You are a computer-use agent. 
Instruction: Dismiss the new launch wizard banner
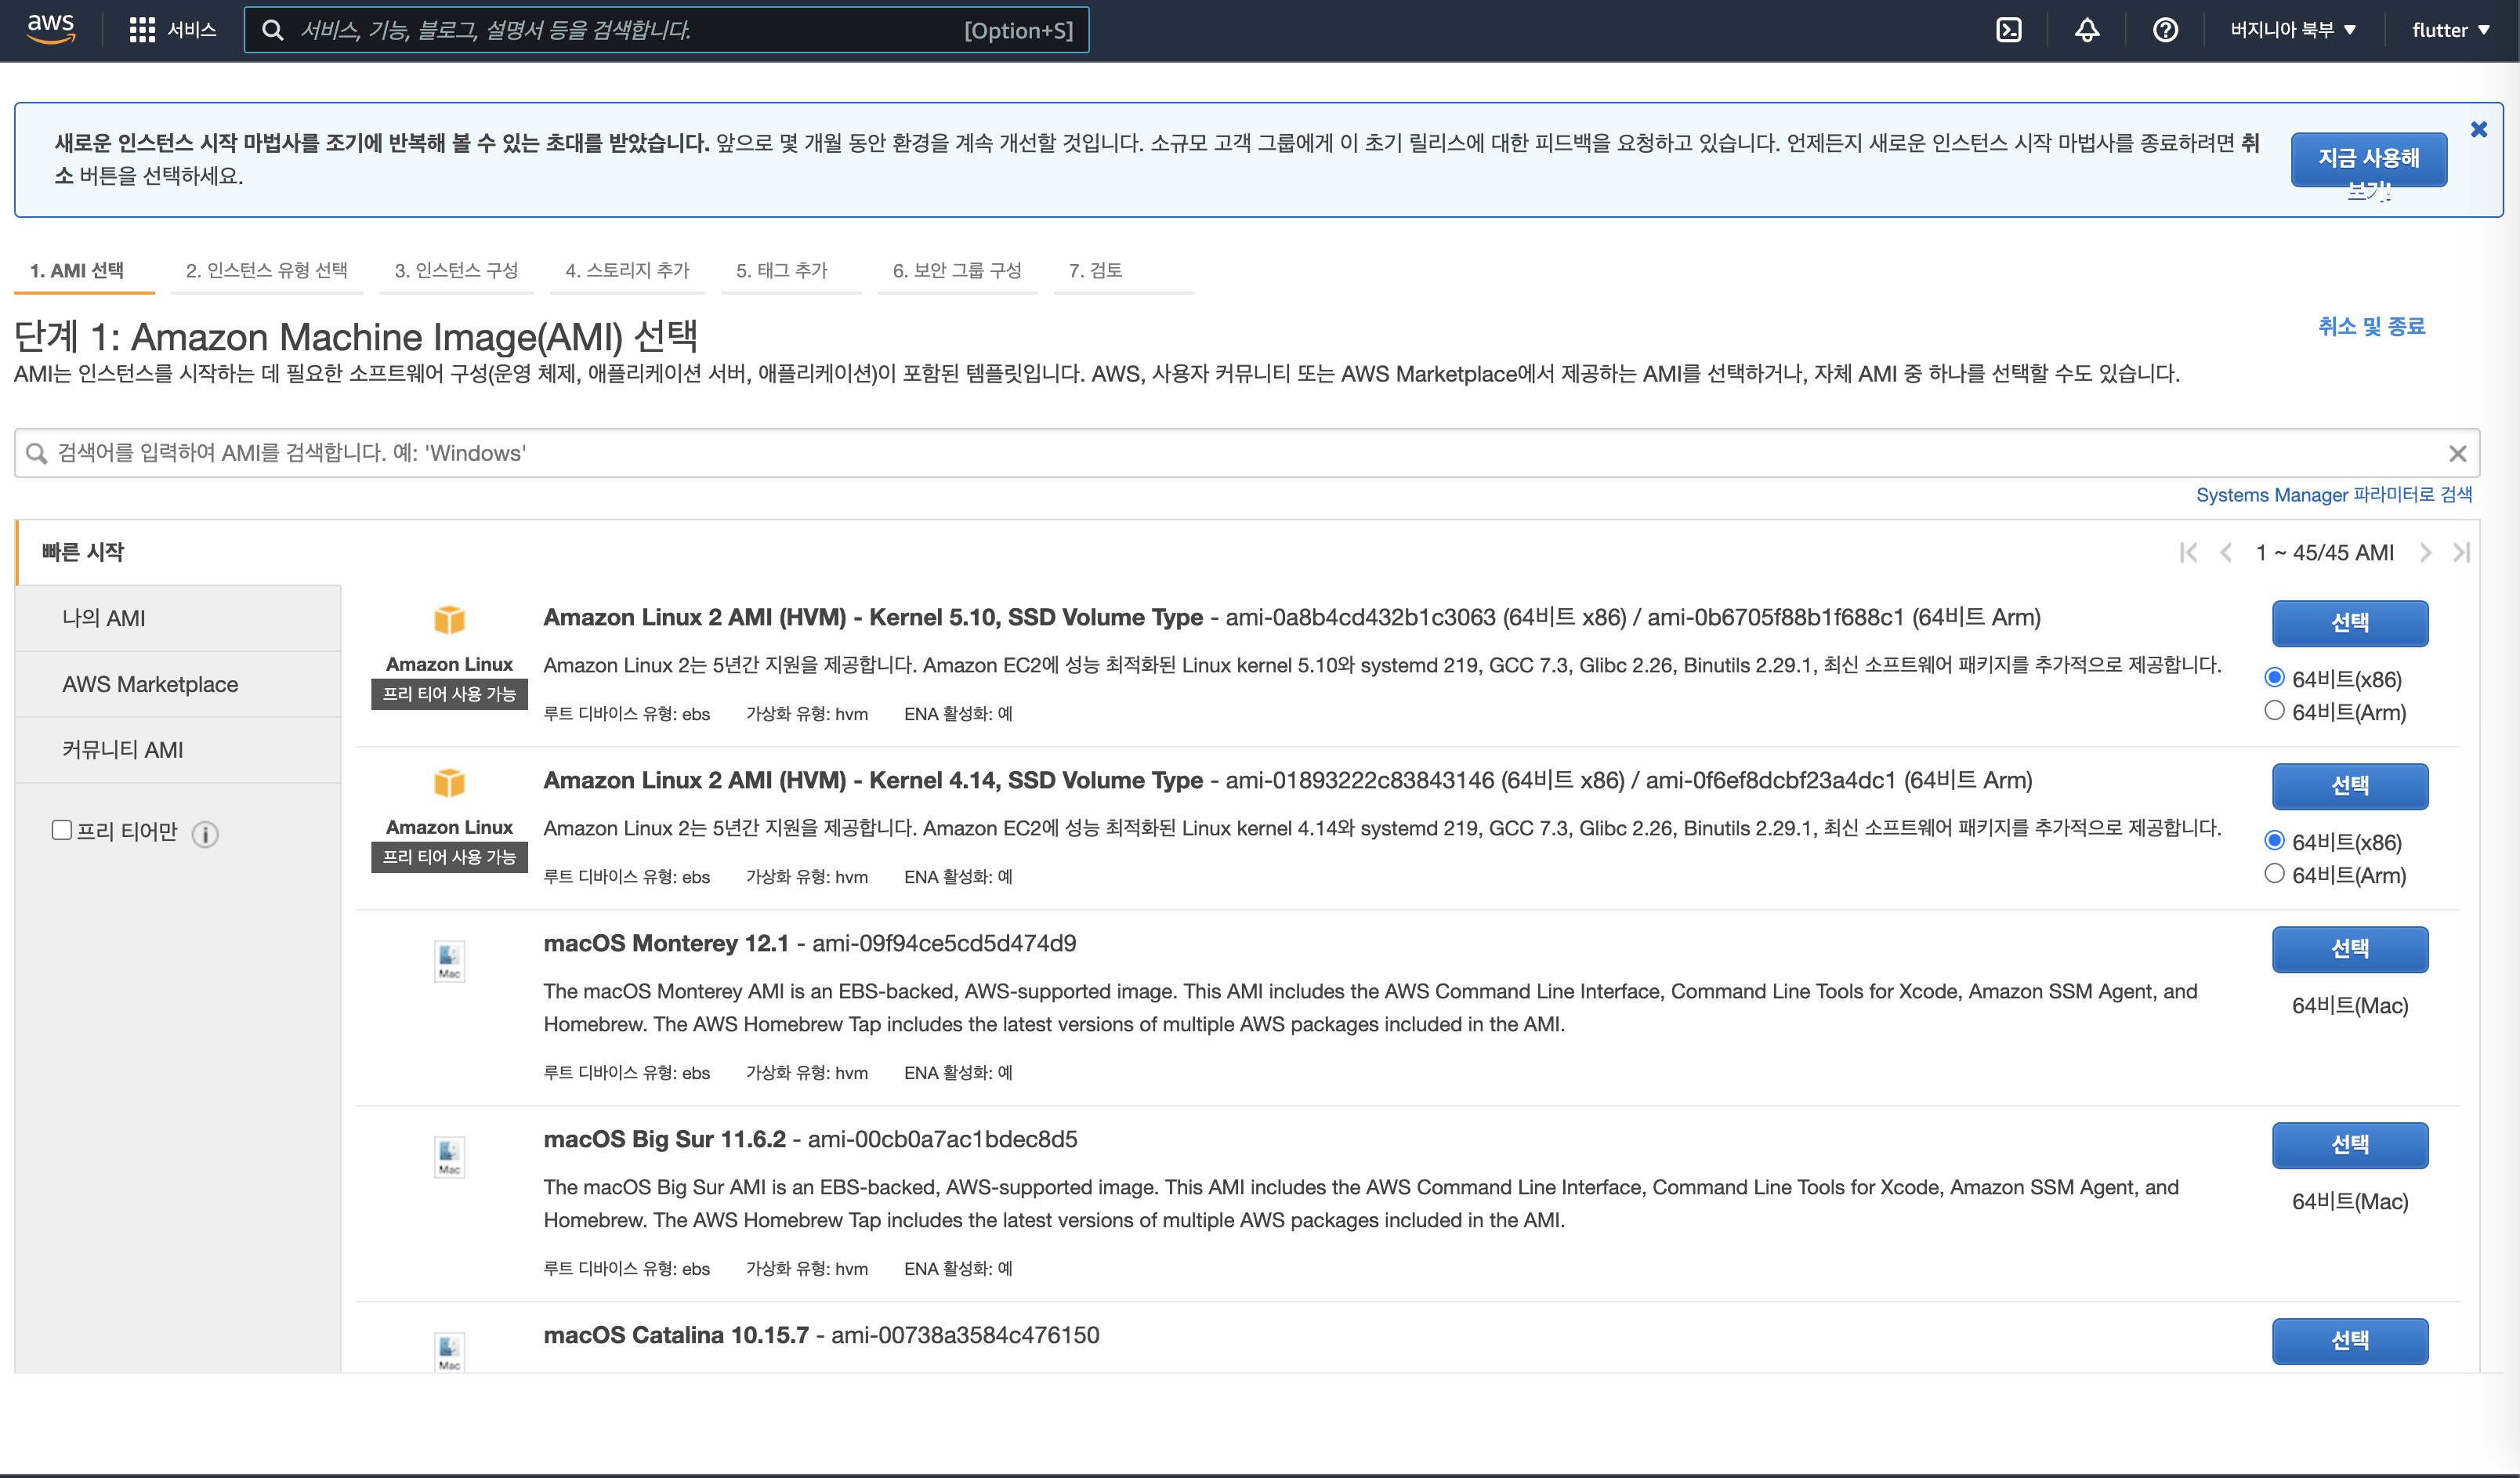(2478, 130)
